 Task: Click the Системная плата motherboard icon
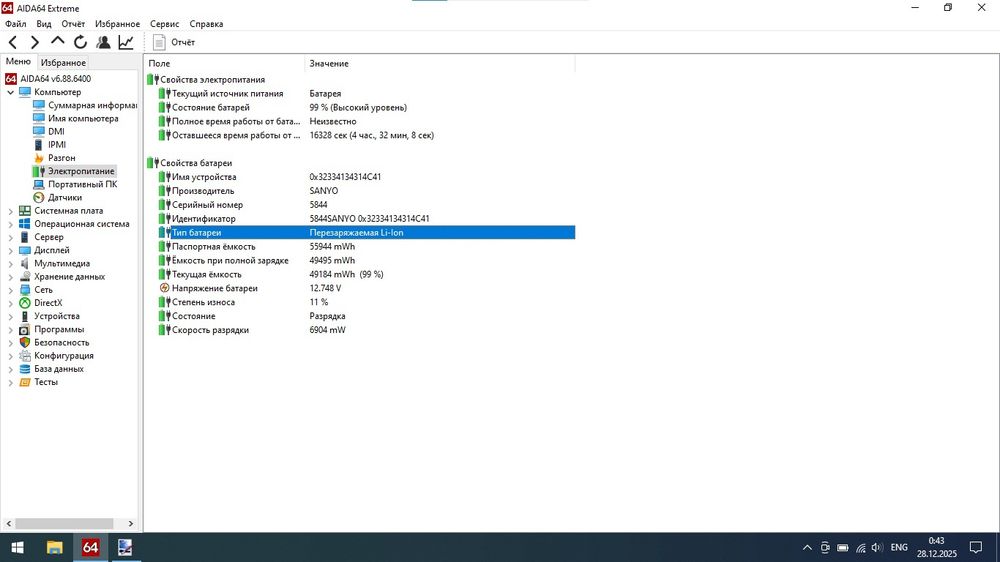pyautogui.click(x=25, y=211)
